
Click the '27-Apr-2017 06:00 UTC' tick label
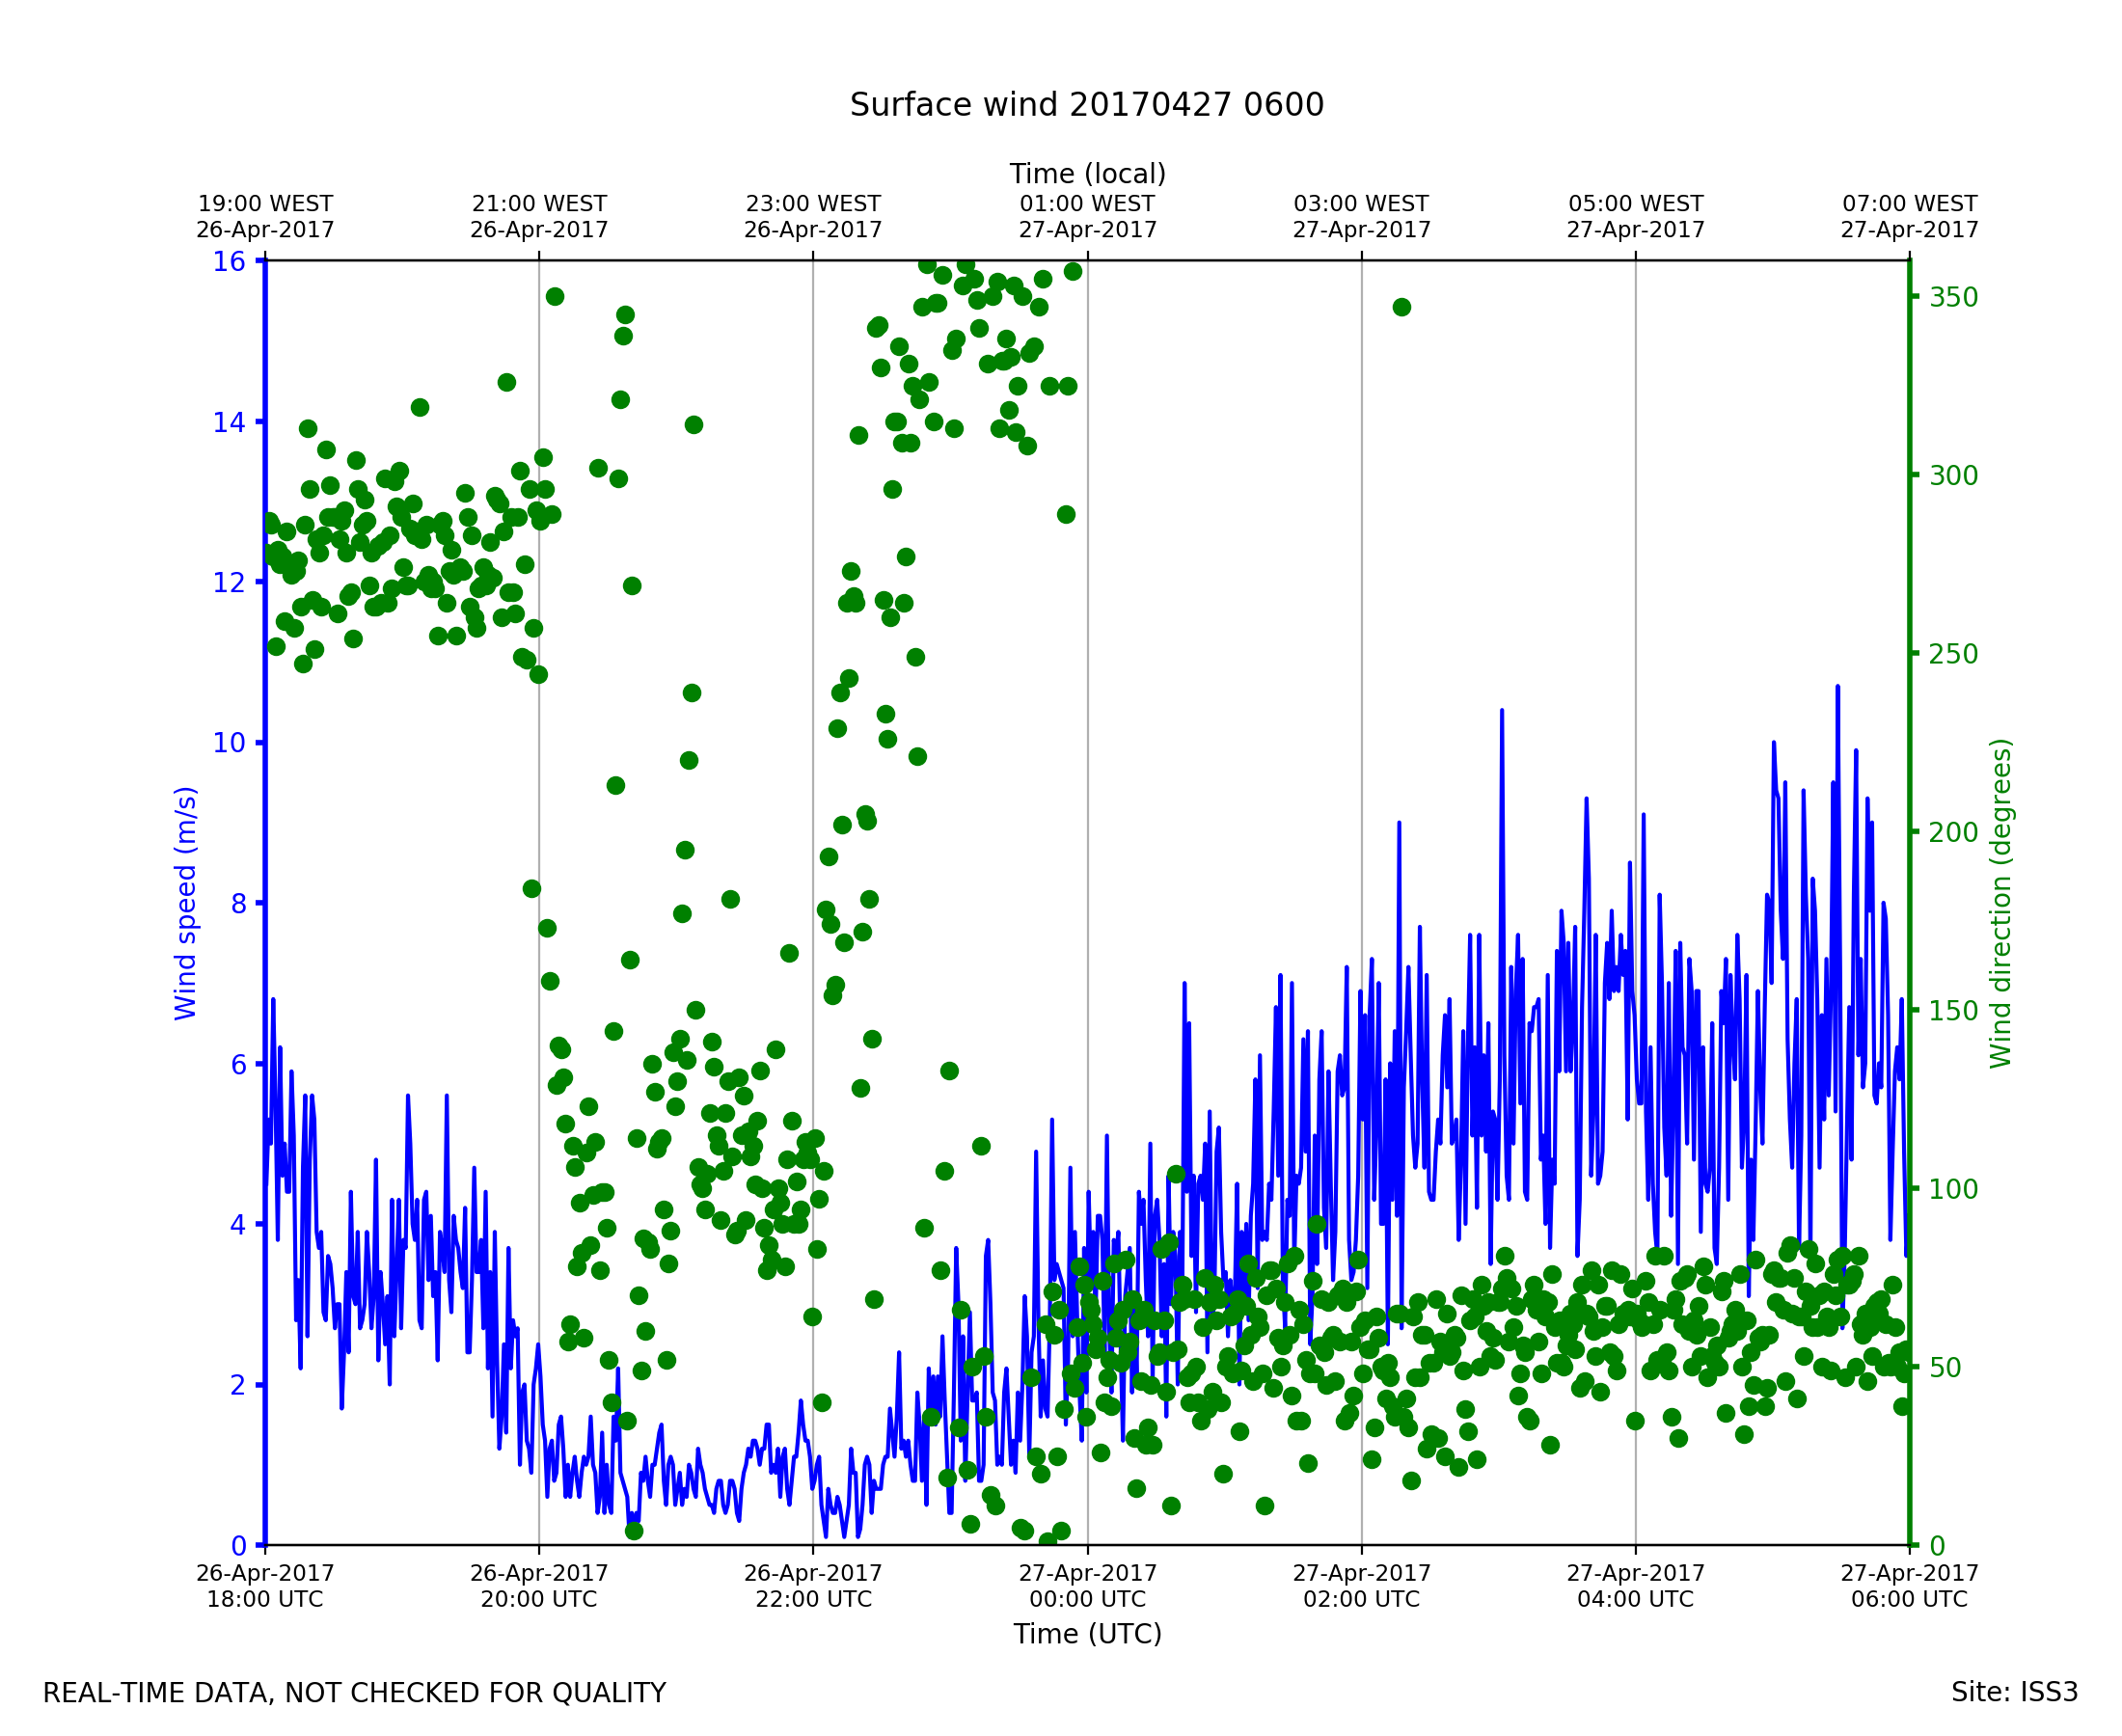[1908, 1585]
